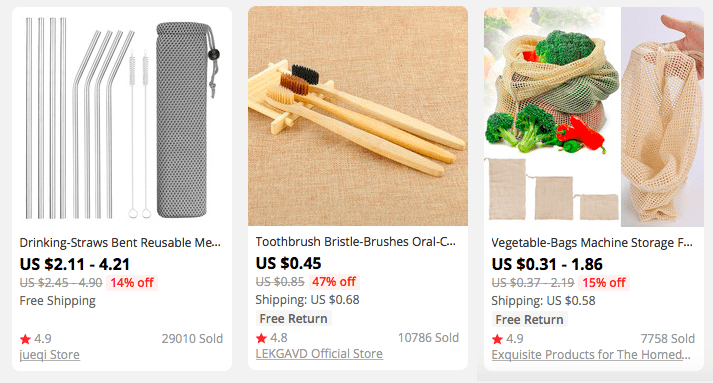Click the drinking straws product image
This screenshot has width=713, height=383.
point(122,117)
